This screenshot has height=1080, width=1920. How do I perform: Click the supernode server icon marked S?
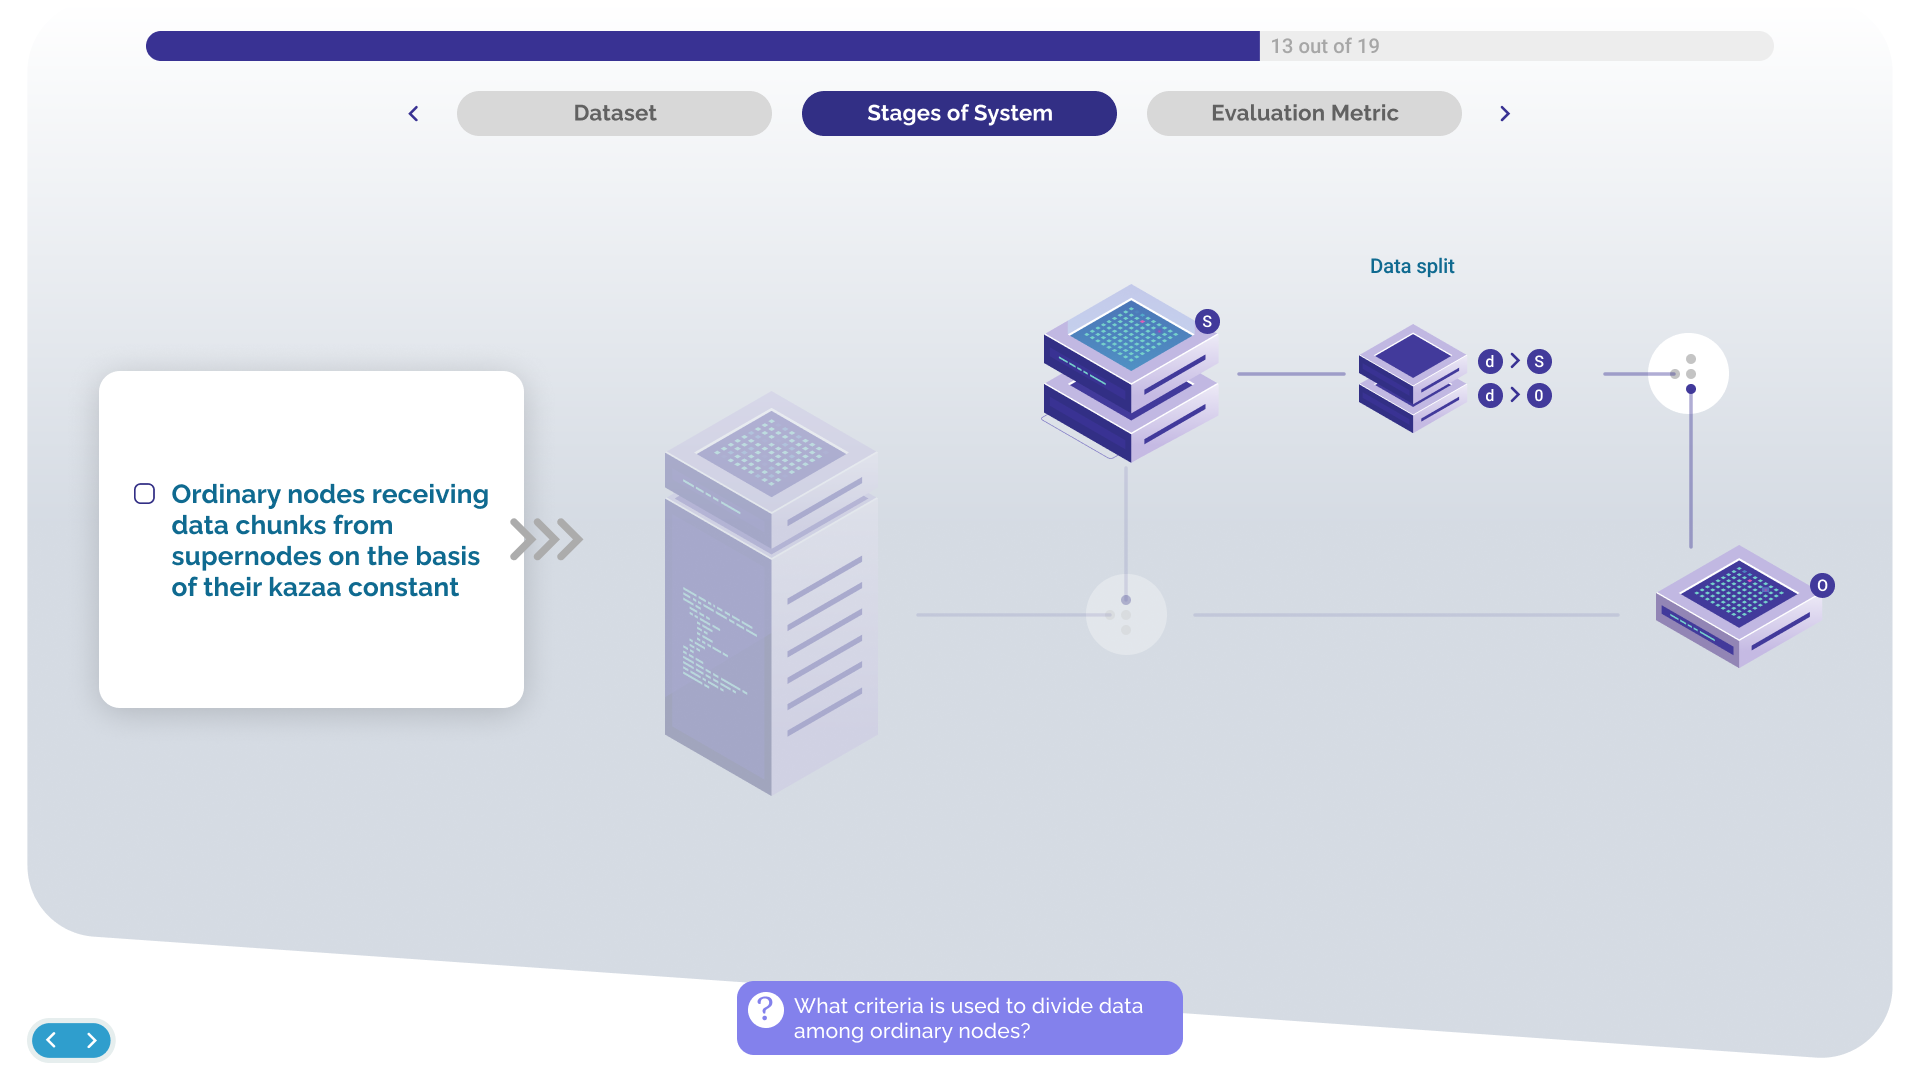pyautogui.click(x=1130, y=374)
